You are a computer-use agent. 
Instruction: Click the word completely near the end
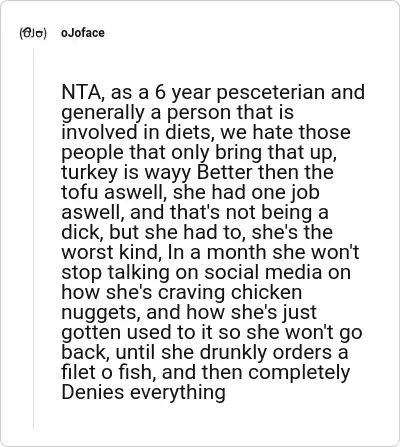coord(299,372)
